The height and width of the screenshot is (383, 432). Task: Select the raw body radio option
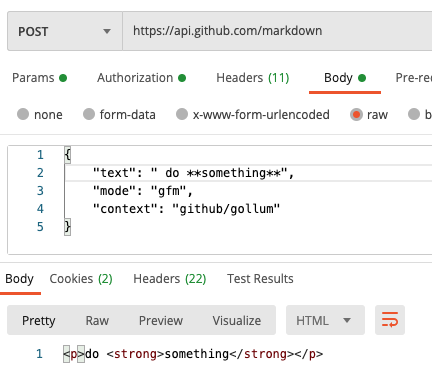pyautogui.click(x=356, y=114)
